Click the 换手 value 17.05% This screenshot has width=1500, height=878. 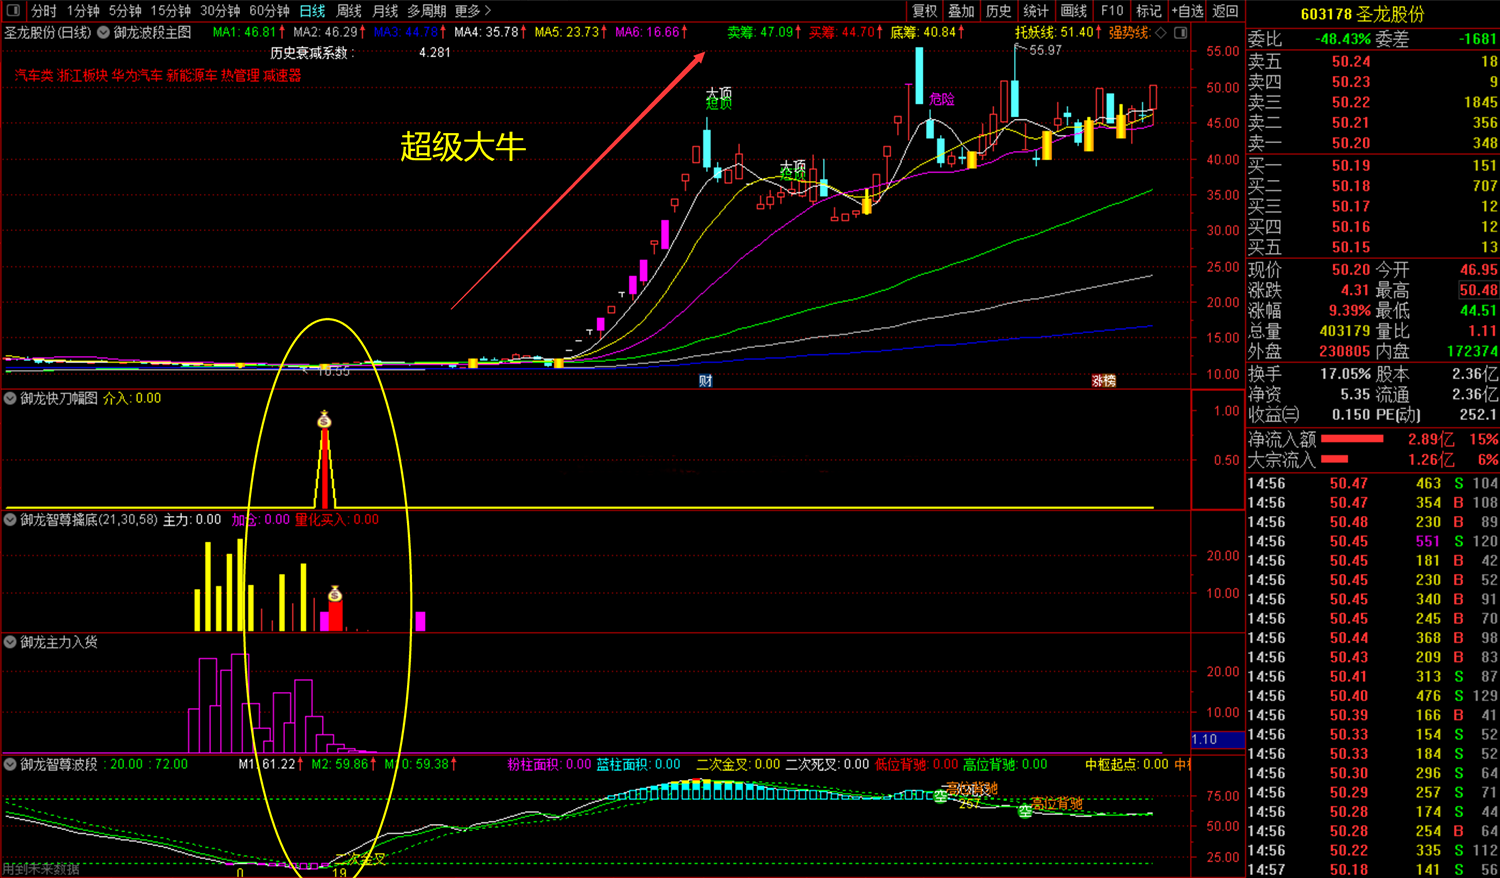[1345, 374]
